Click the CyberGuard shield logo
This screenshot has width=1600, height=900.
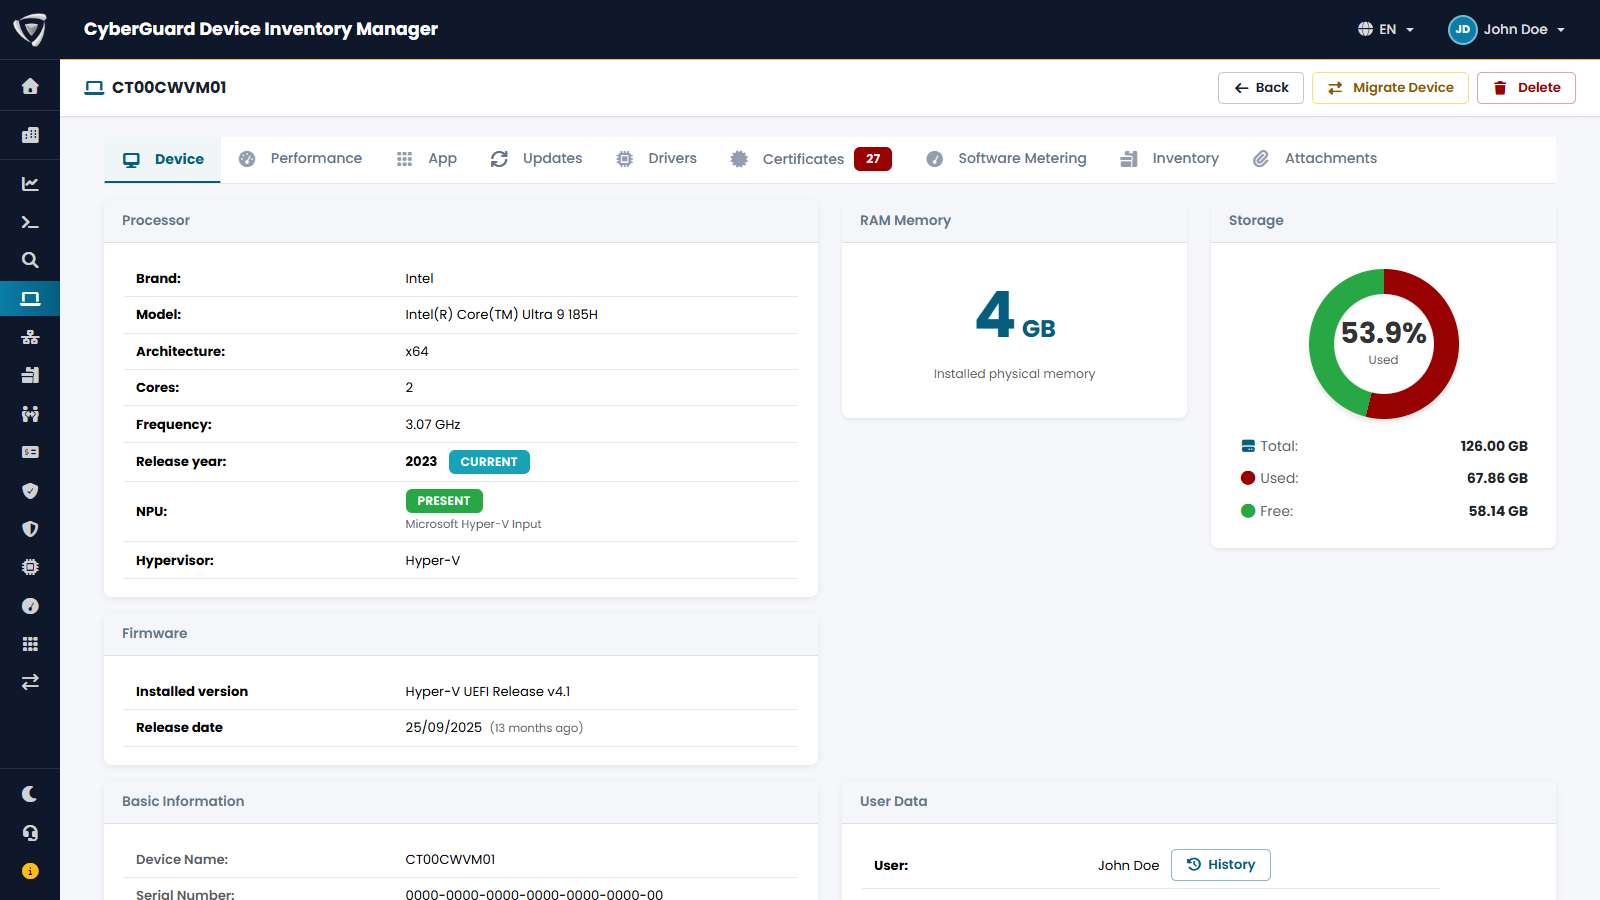coord(30,30)
